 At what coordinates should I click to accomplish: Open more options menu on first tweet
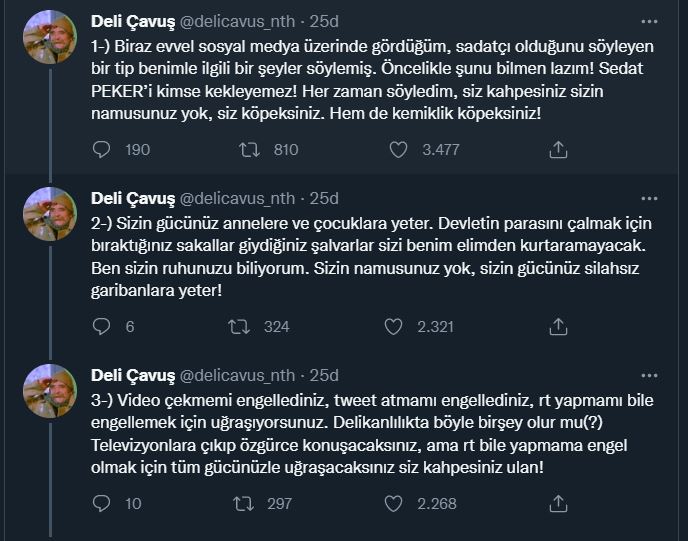[650, 21]
